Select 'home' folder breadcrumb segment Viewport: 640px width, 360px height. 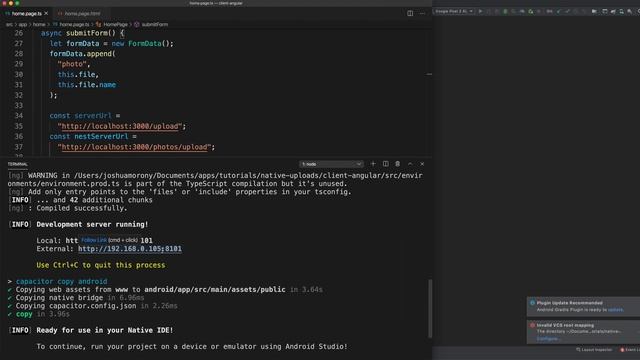(39, 24)
